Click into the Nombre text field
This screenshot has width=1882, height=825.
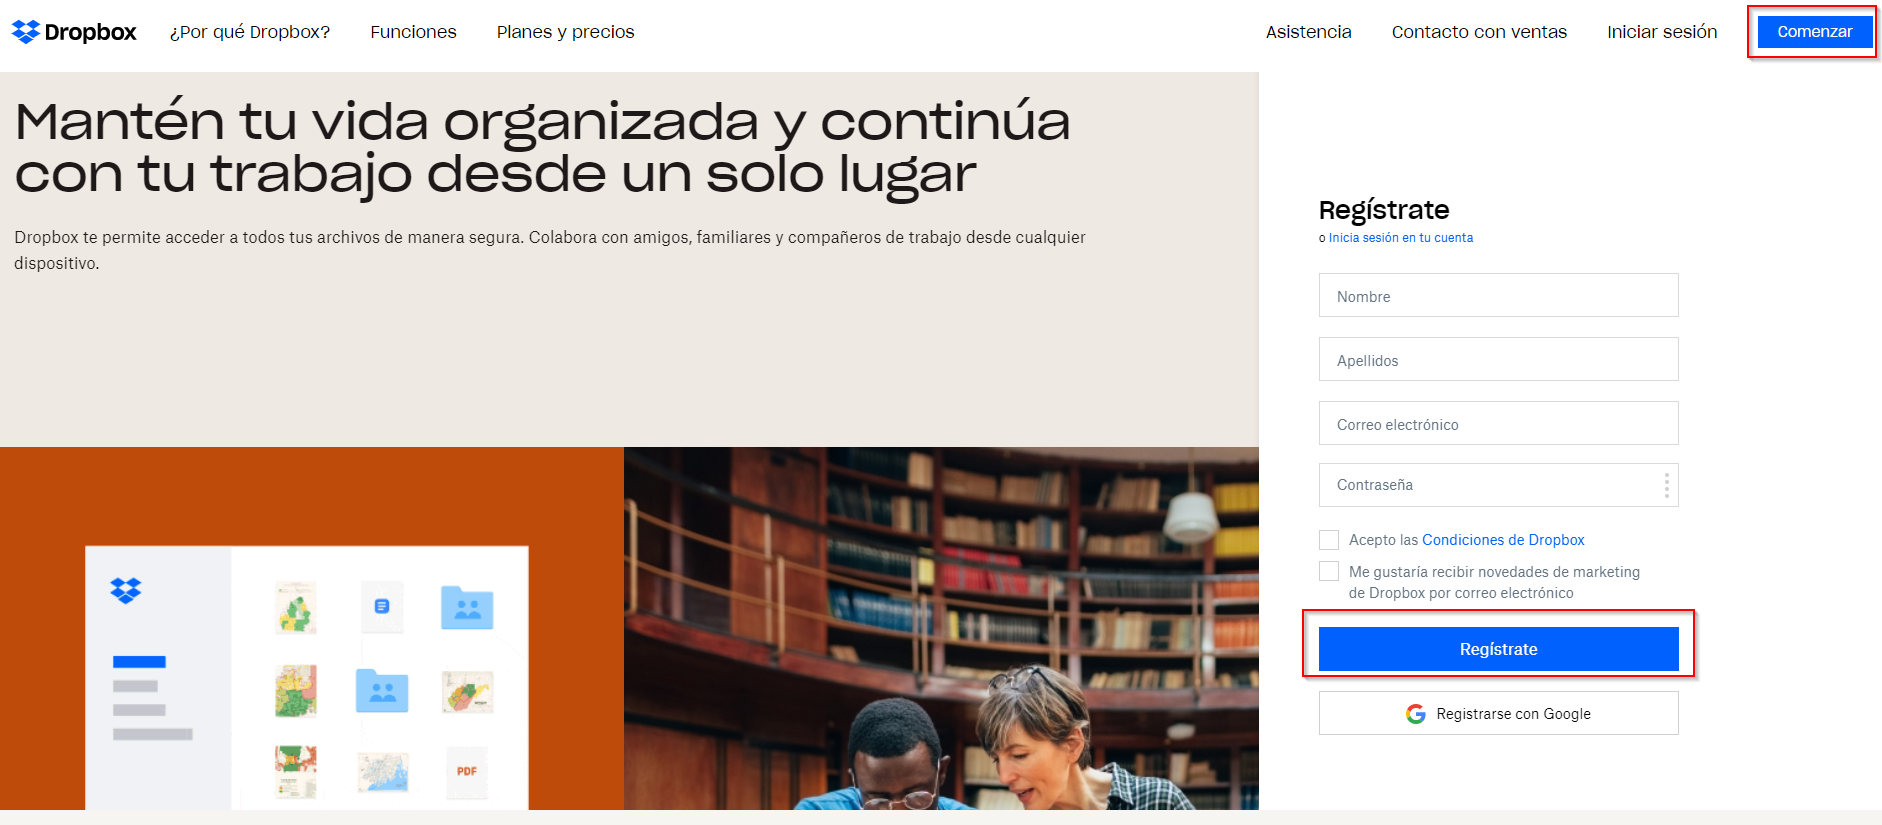click(1498, 296)
